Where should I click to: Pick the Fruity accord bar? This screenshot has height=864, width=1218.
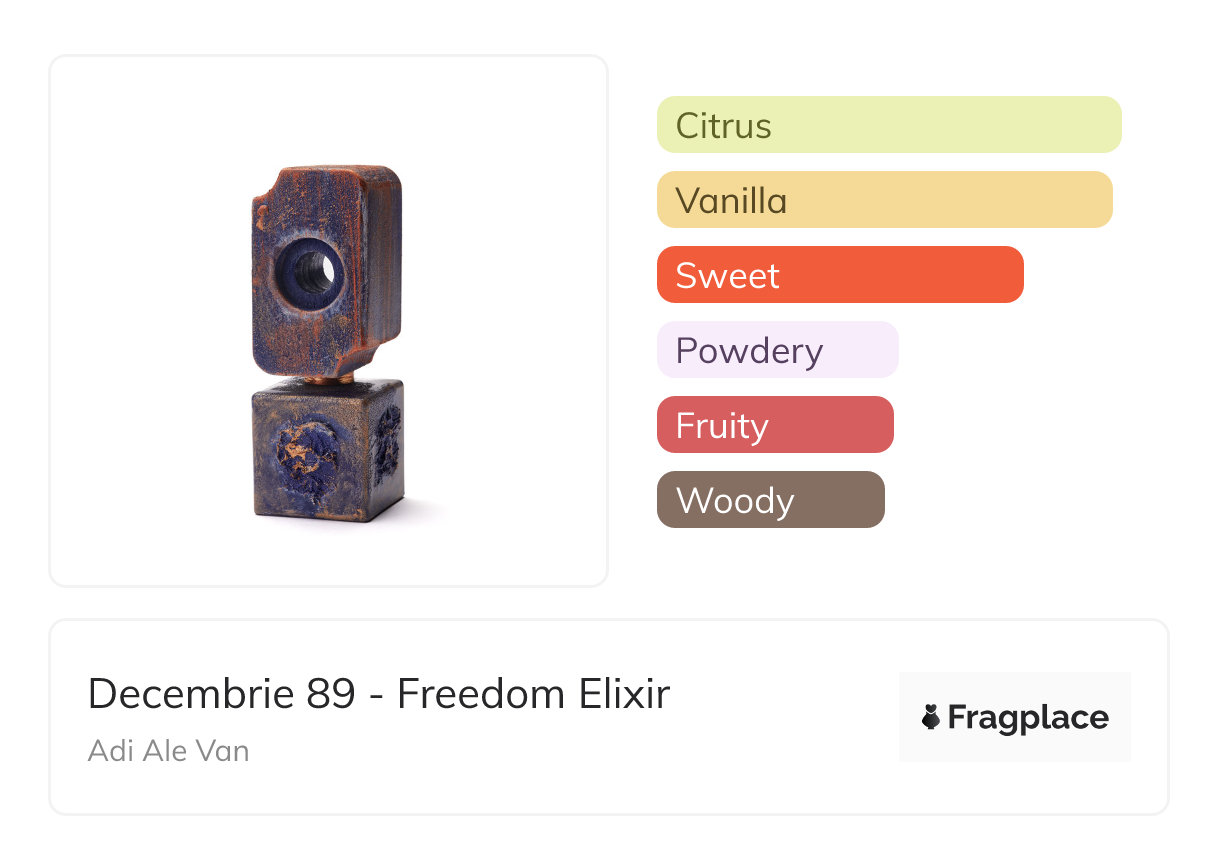(774, 425)
